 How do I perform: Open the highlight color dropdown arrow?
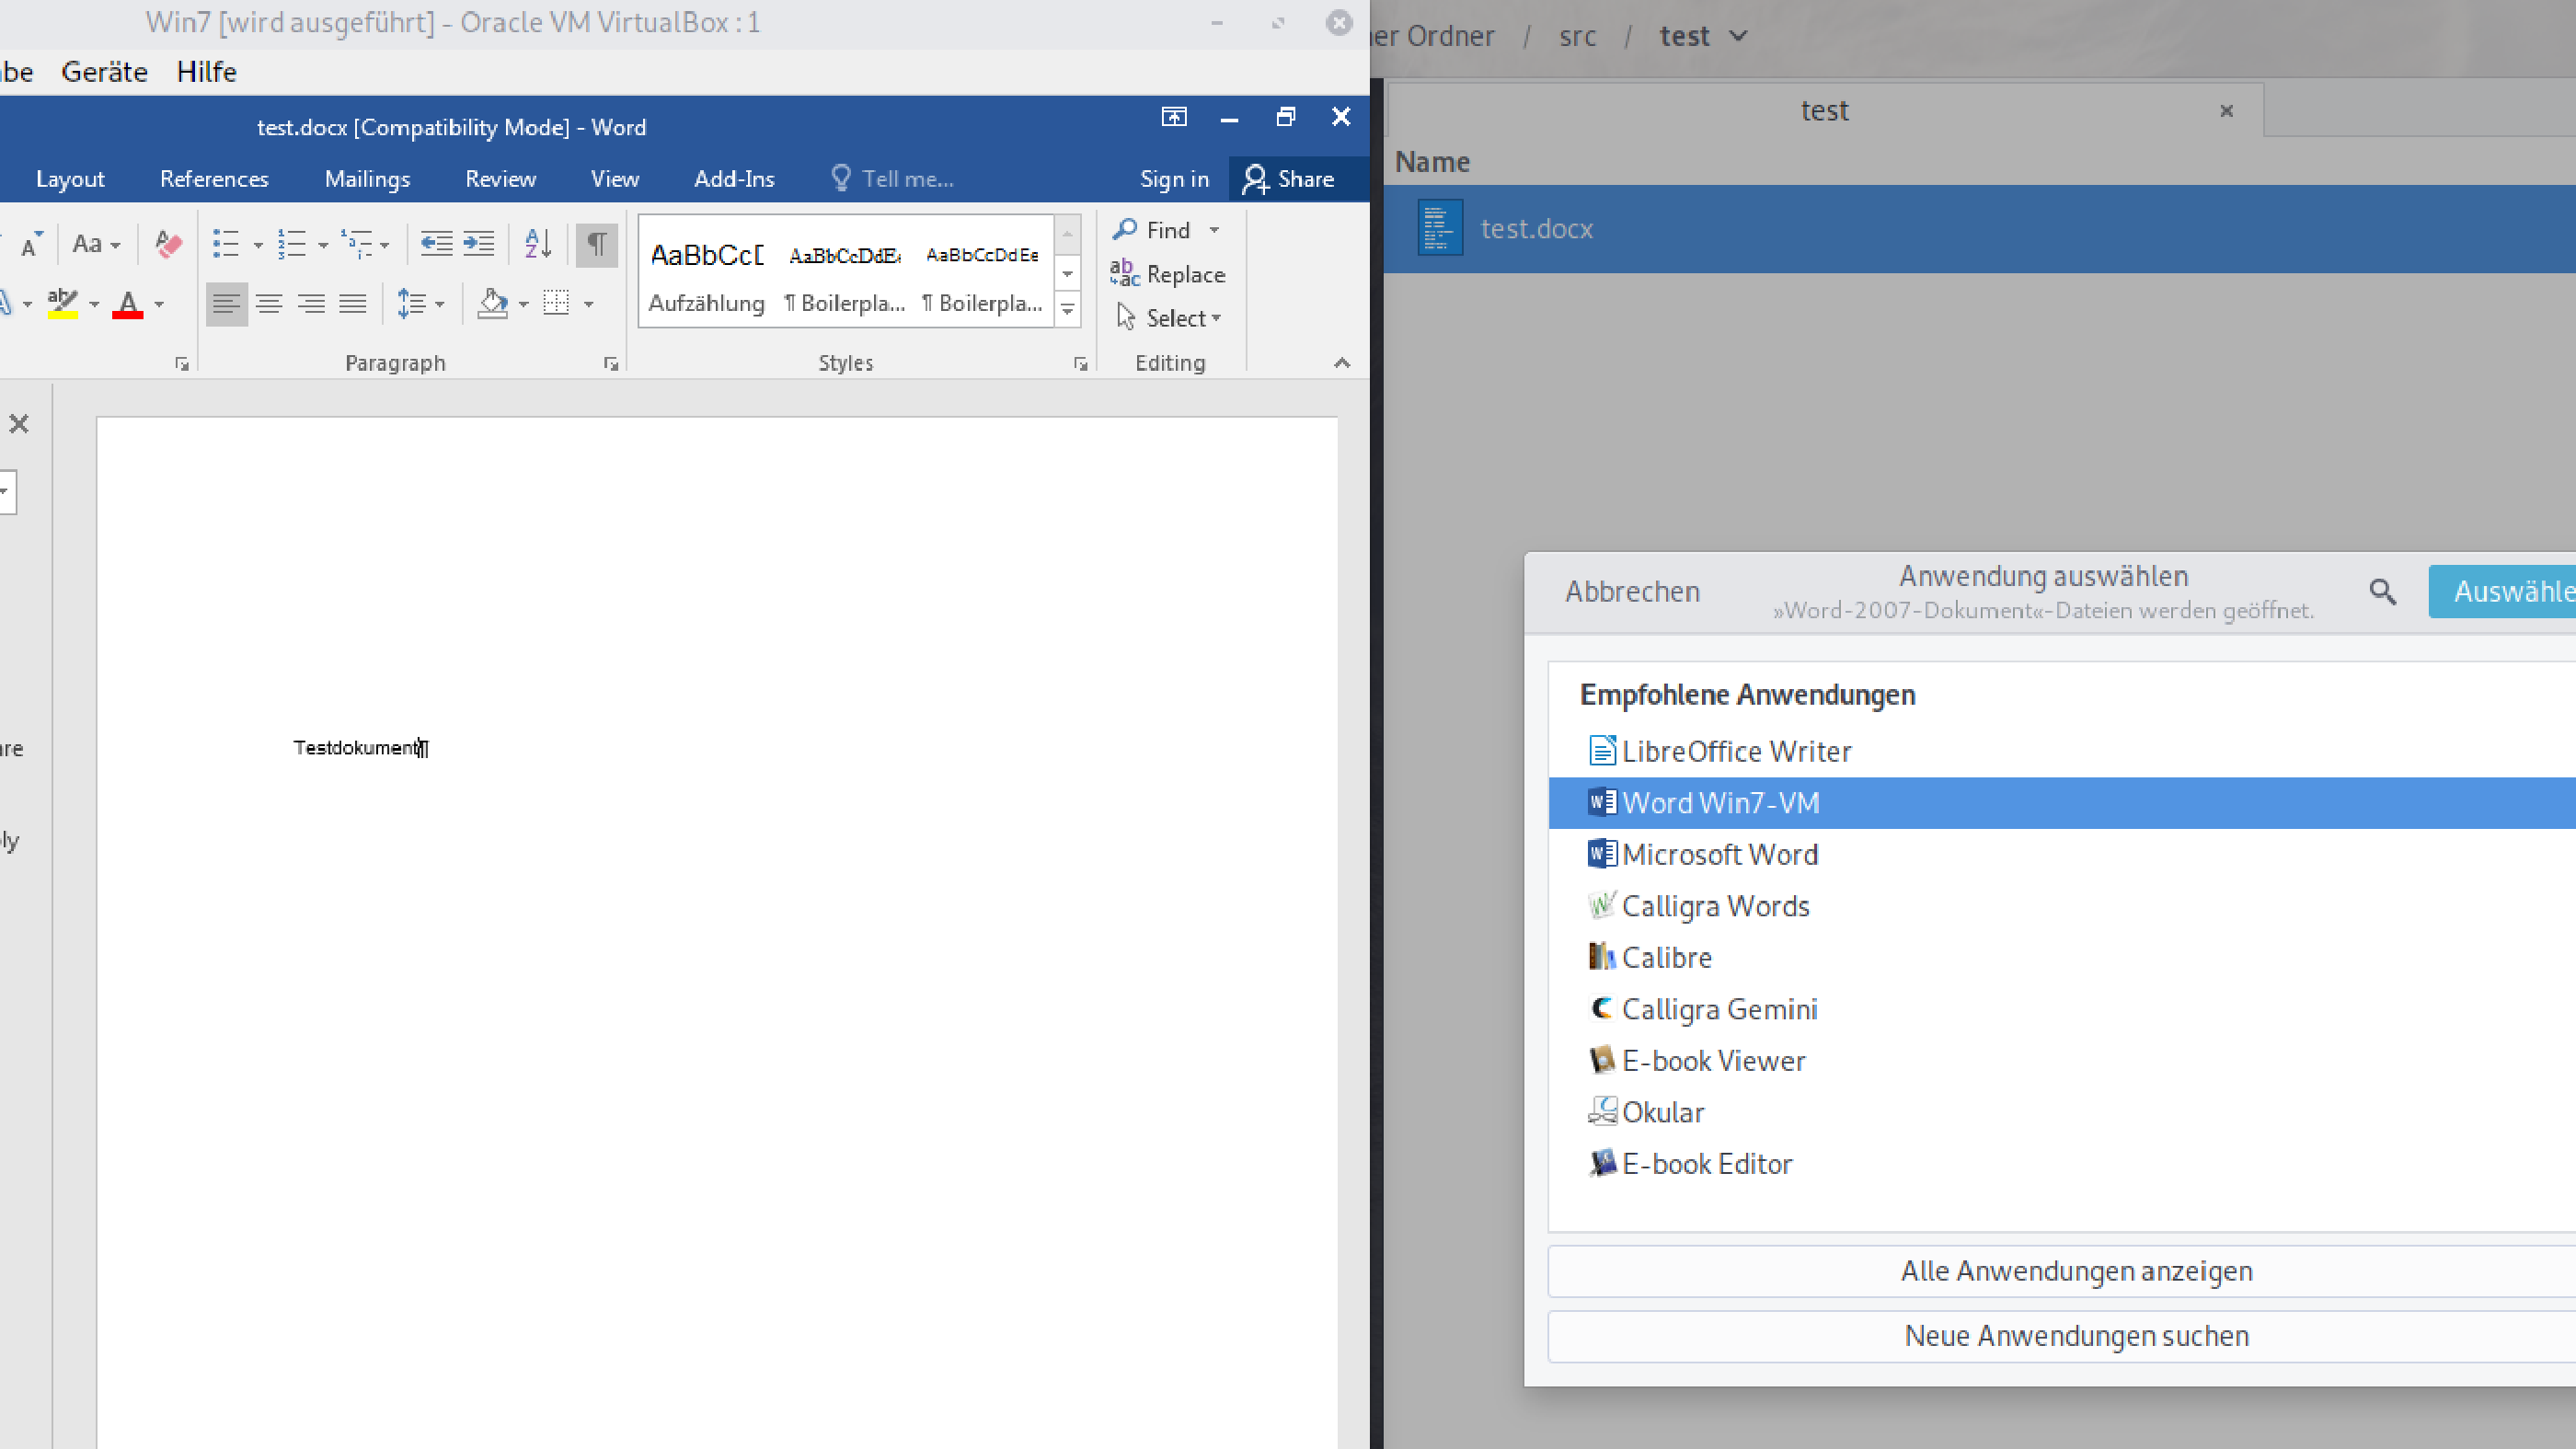coord(94,304)
